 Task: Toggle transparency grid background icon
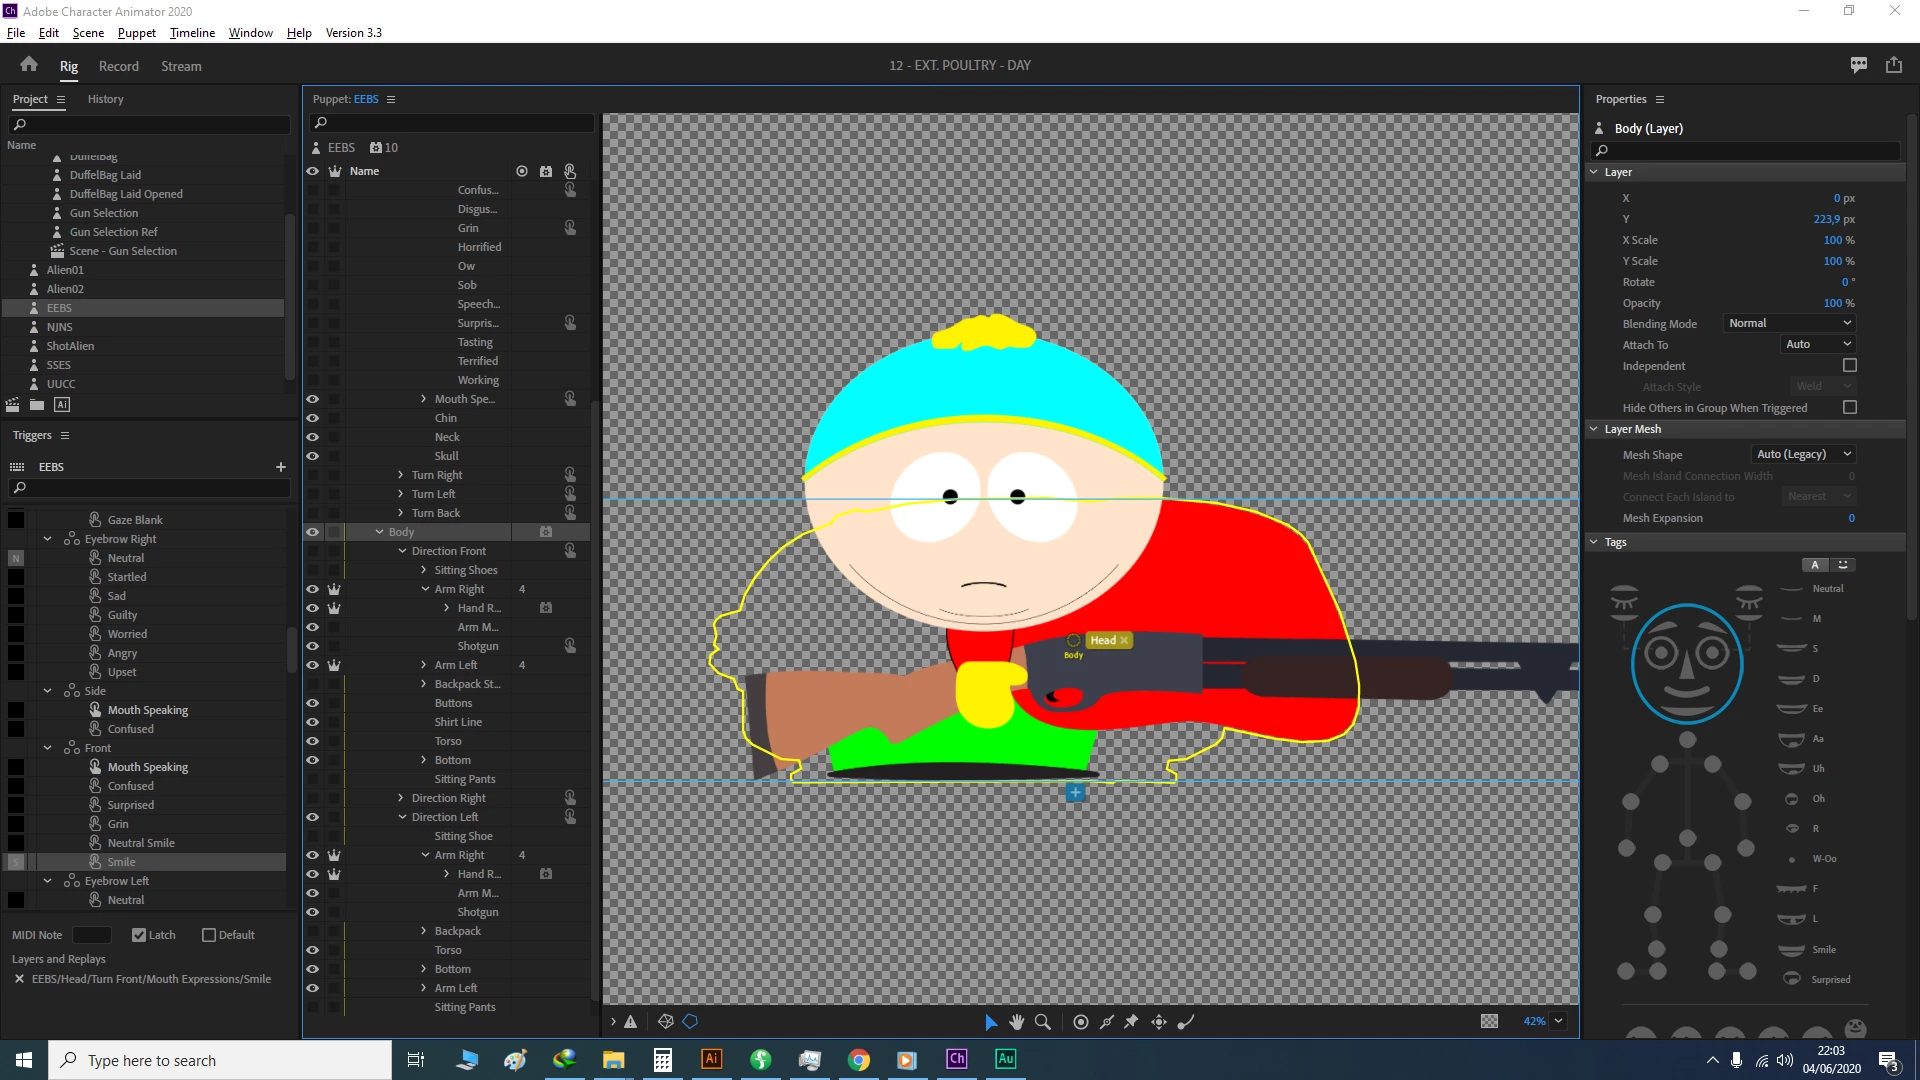[x=1489, y=1021]
